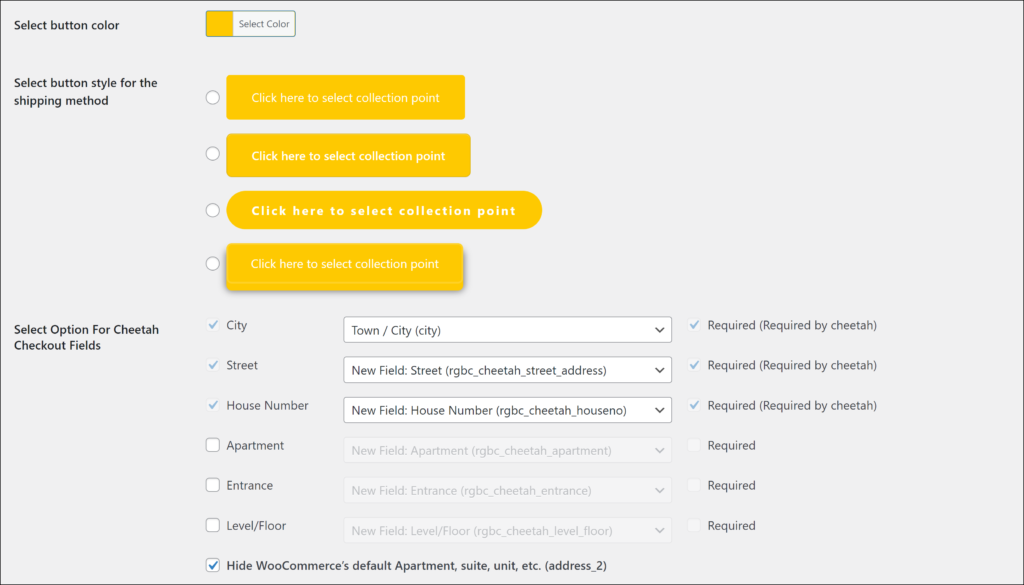The image size is (1024, 585).
Task: Open the Town / City field dropdown
Action: pyautogui.click(x=507, y=330)
